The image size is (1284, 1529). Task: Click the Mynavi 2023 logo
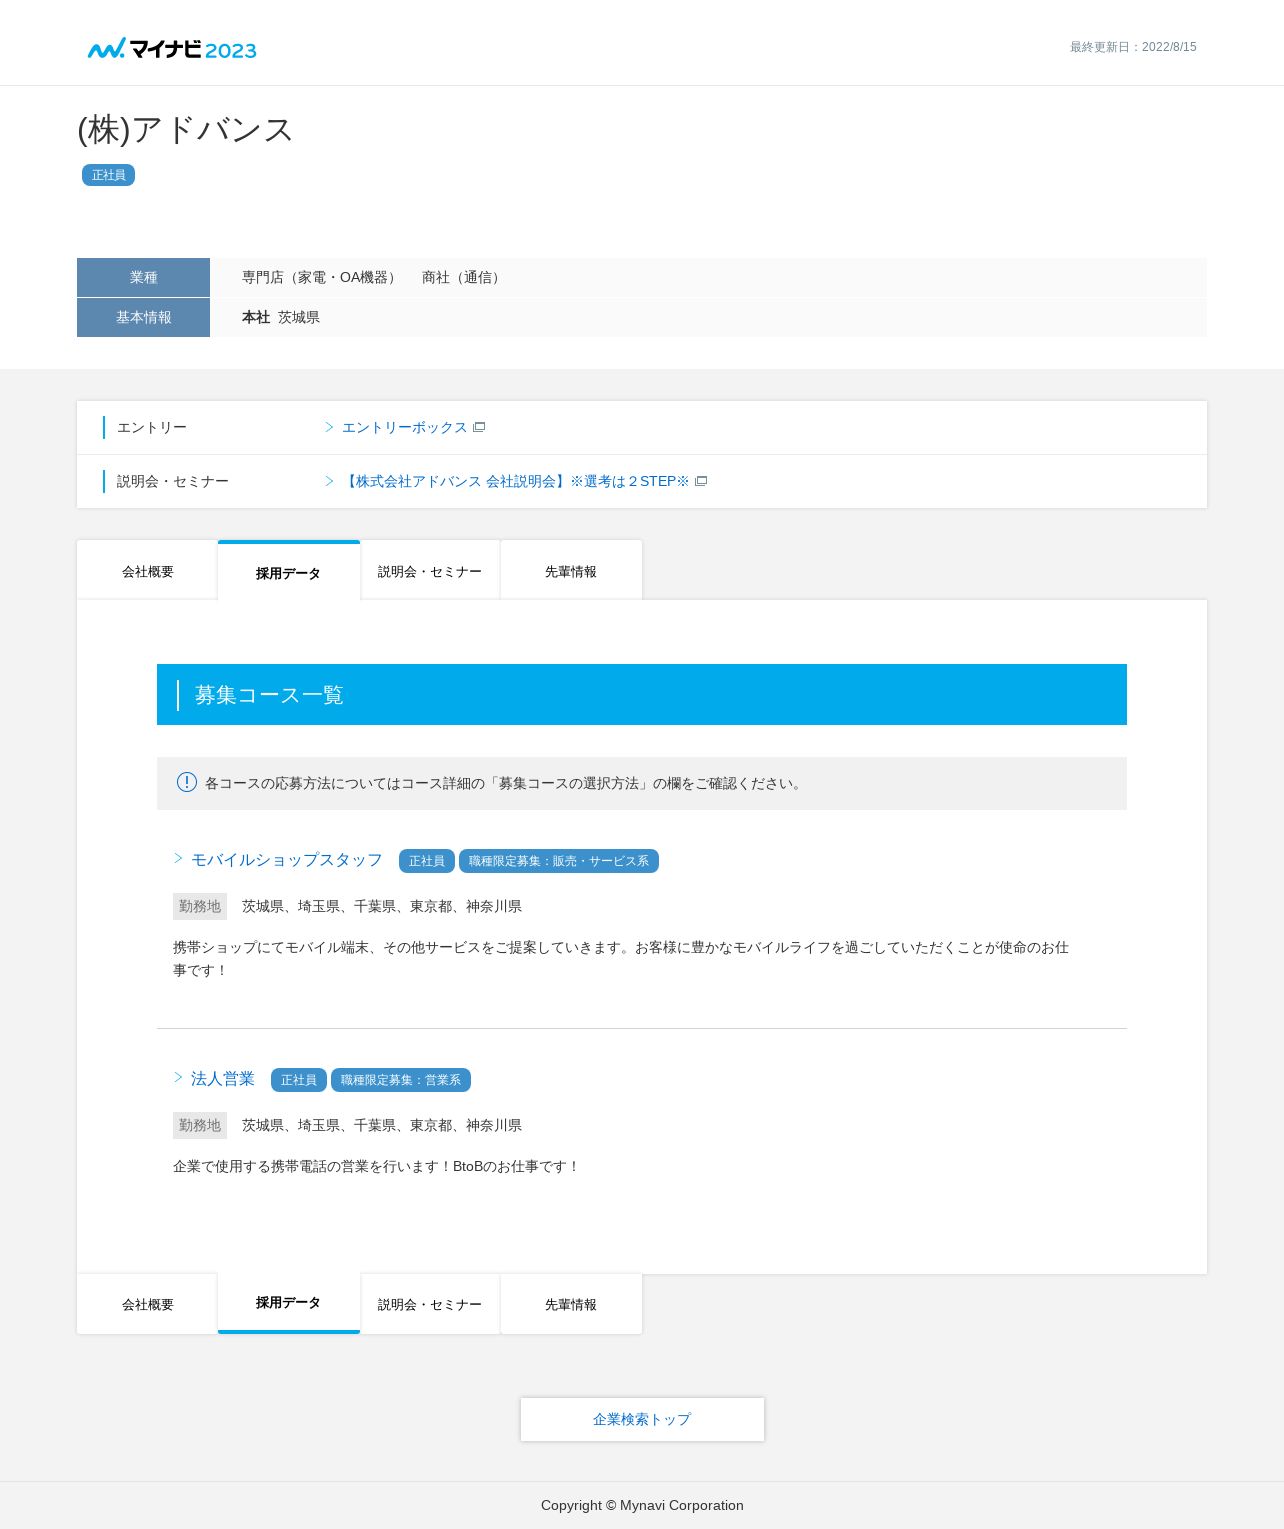pos(172,49)
